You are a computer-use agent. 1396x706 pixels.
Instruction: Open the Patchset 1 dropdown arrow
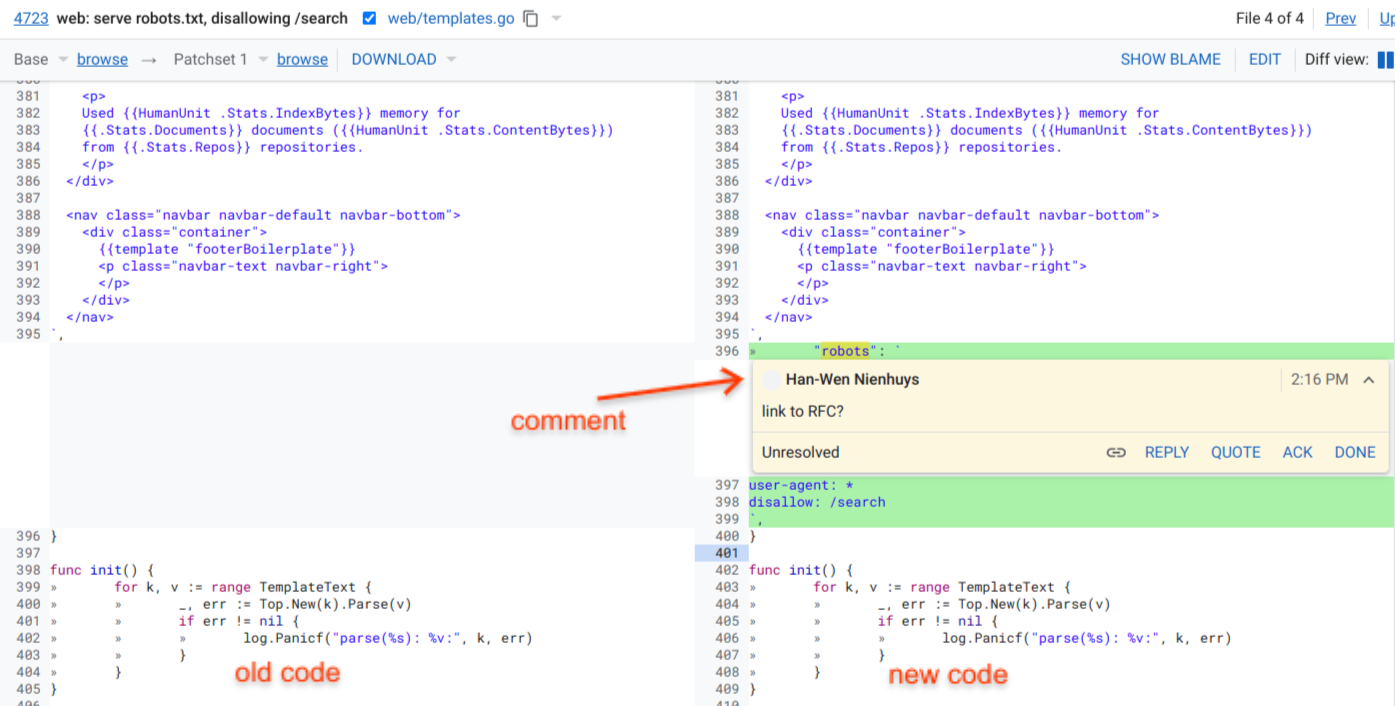(x=261, y=59)
